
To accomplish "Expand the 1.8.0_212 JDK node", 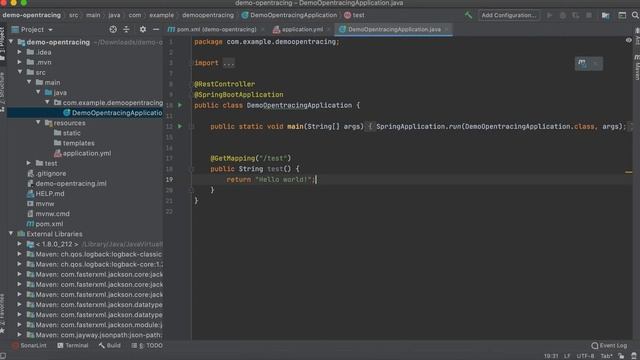I will click(20, 244).
